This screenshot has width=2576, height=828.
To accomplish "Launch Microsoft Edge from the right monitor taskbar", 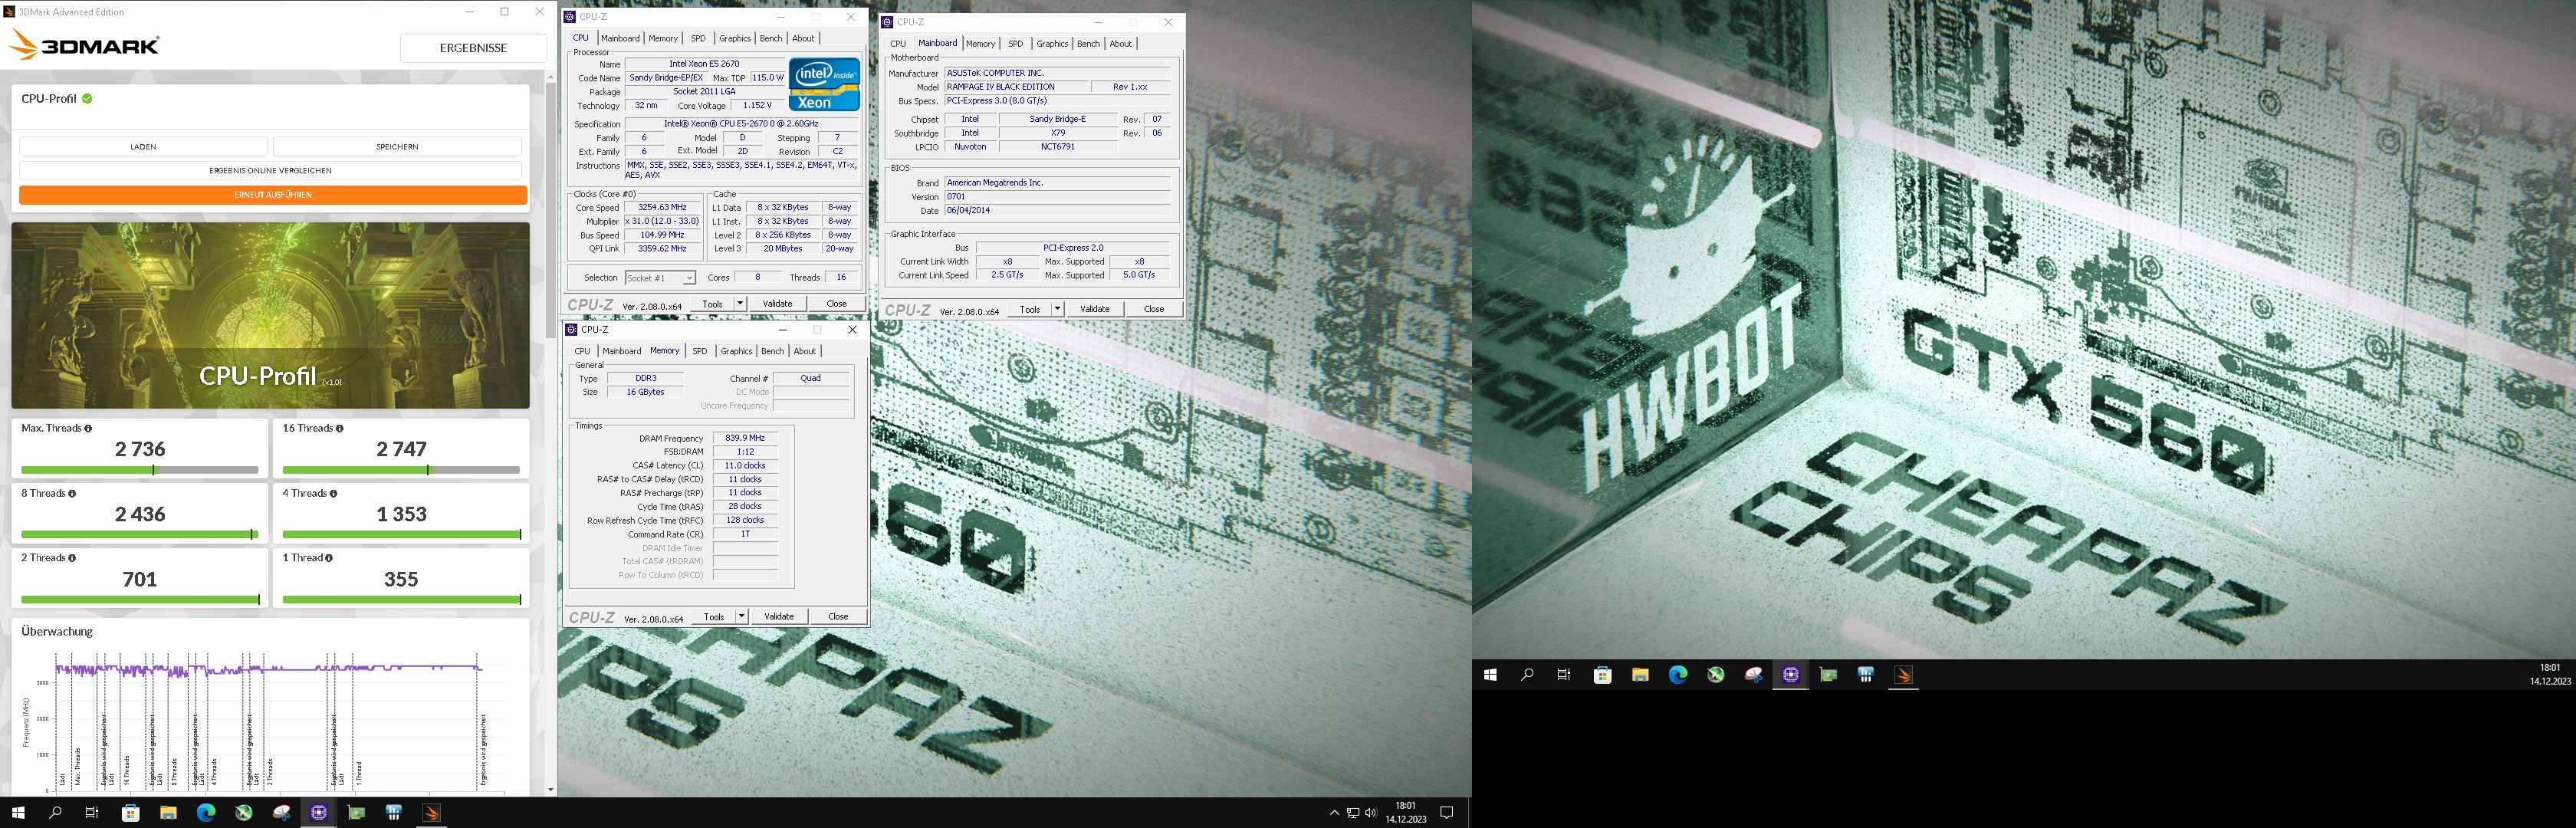I will coord(1678,675).
